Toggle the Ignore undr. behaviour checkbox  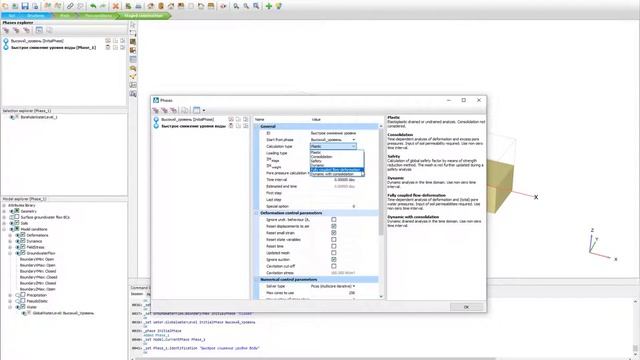(333, 220)
